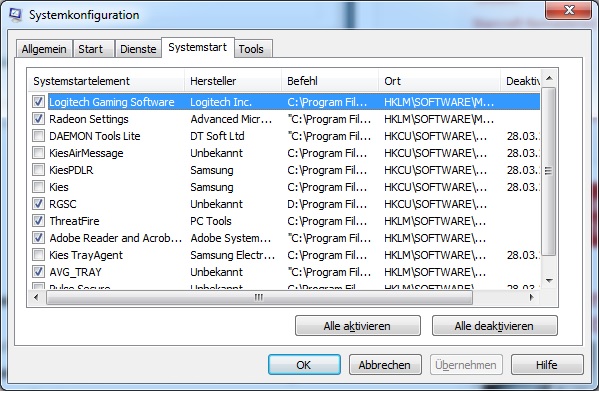Screen dimensions: 599x393
Task: Click the horizontal scroll right arrow
Action: (x=531, y=297)
